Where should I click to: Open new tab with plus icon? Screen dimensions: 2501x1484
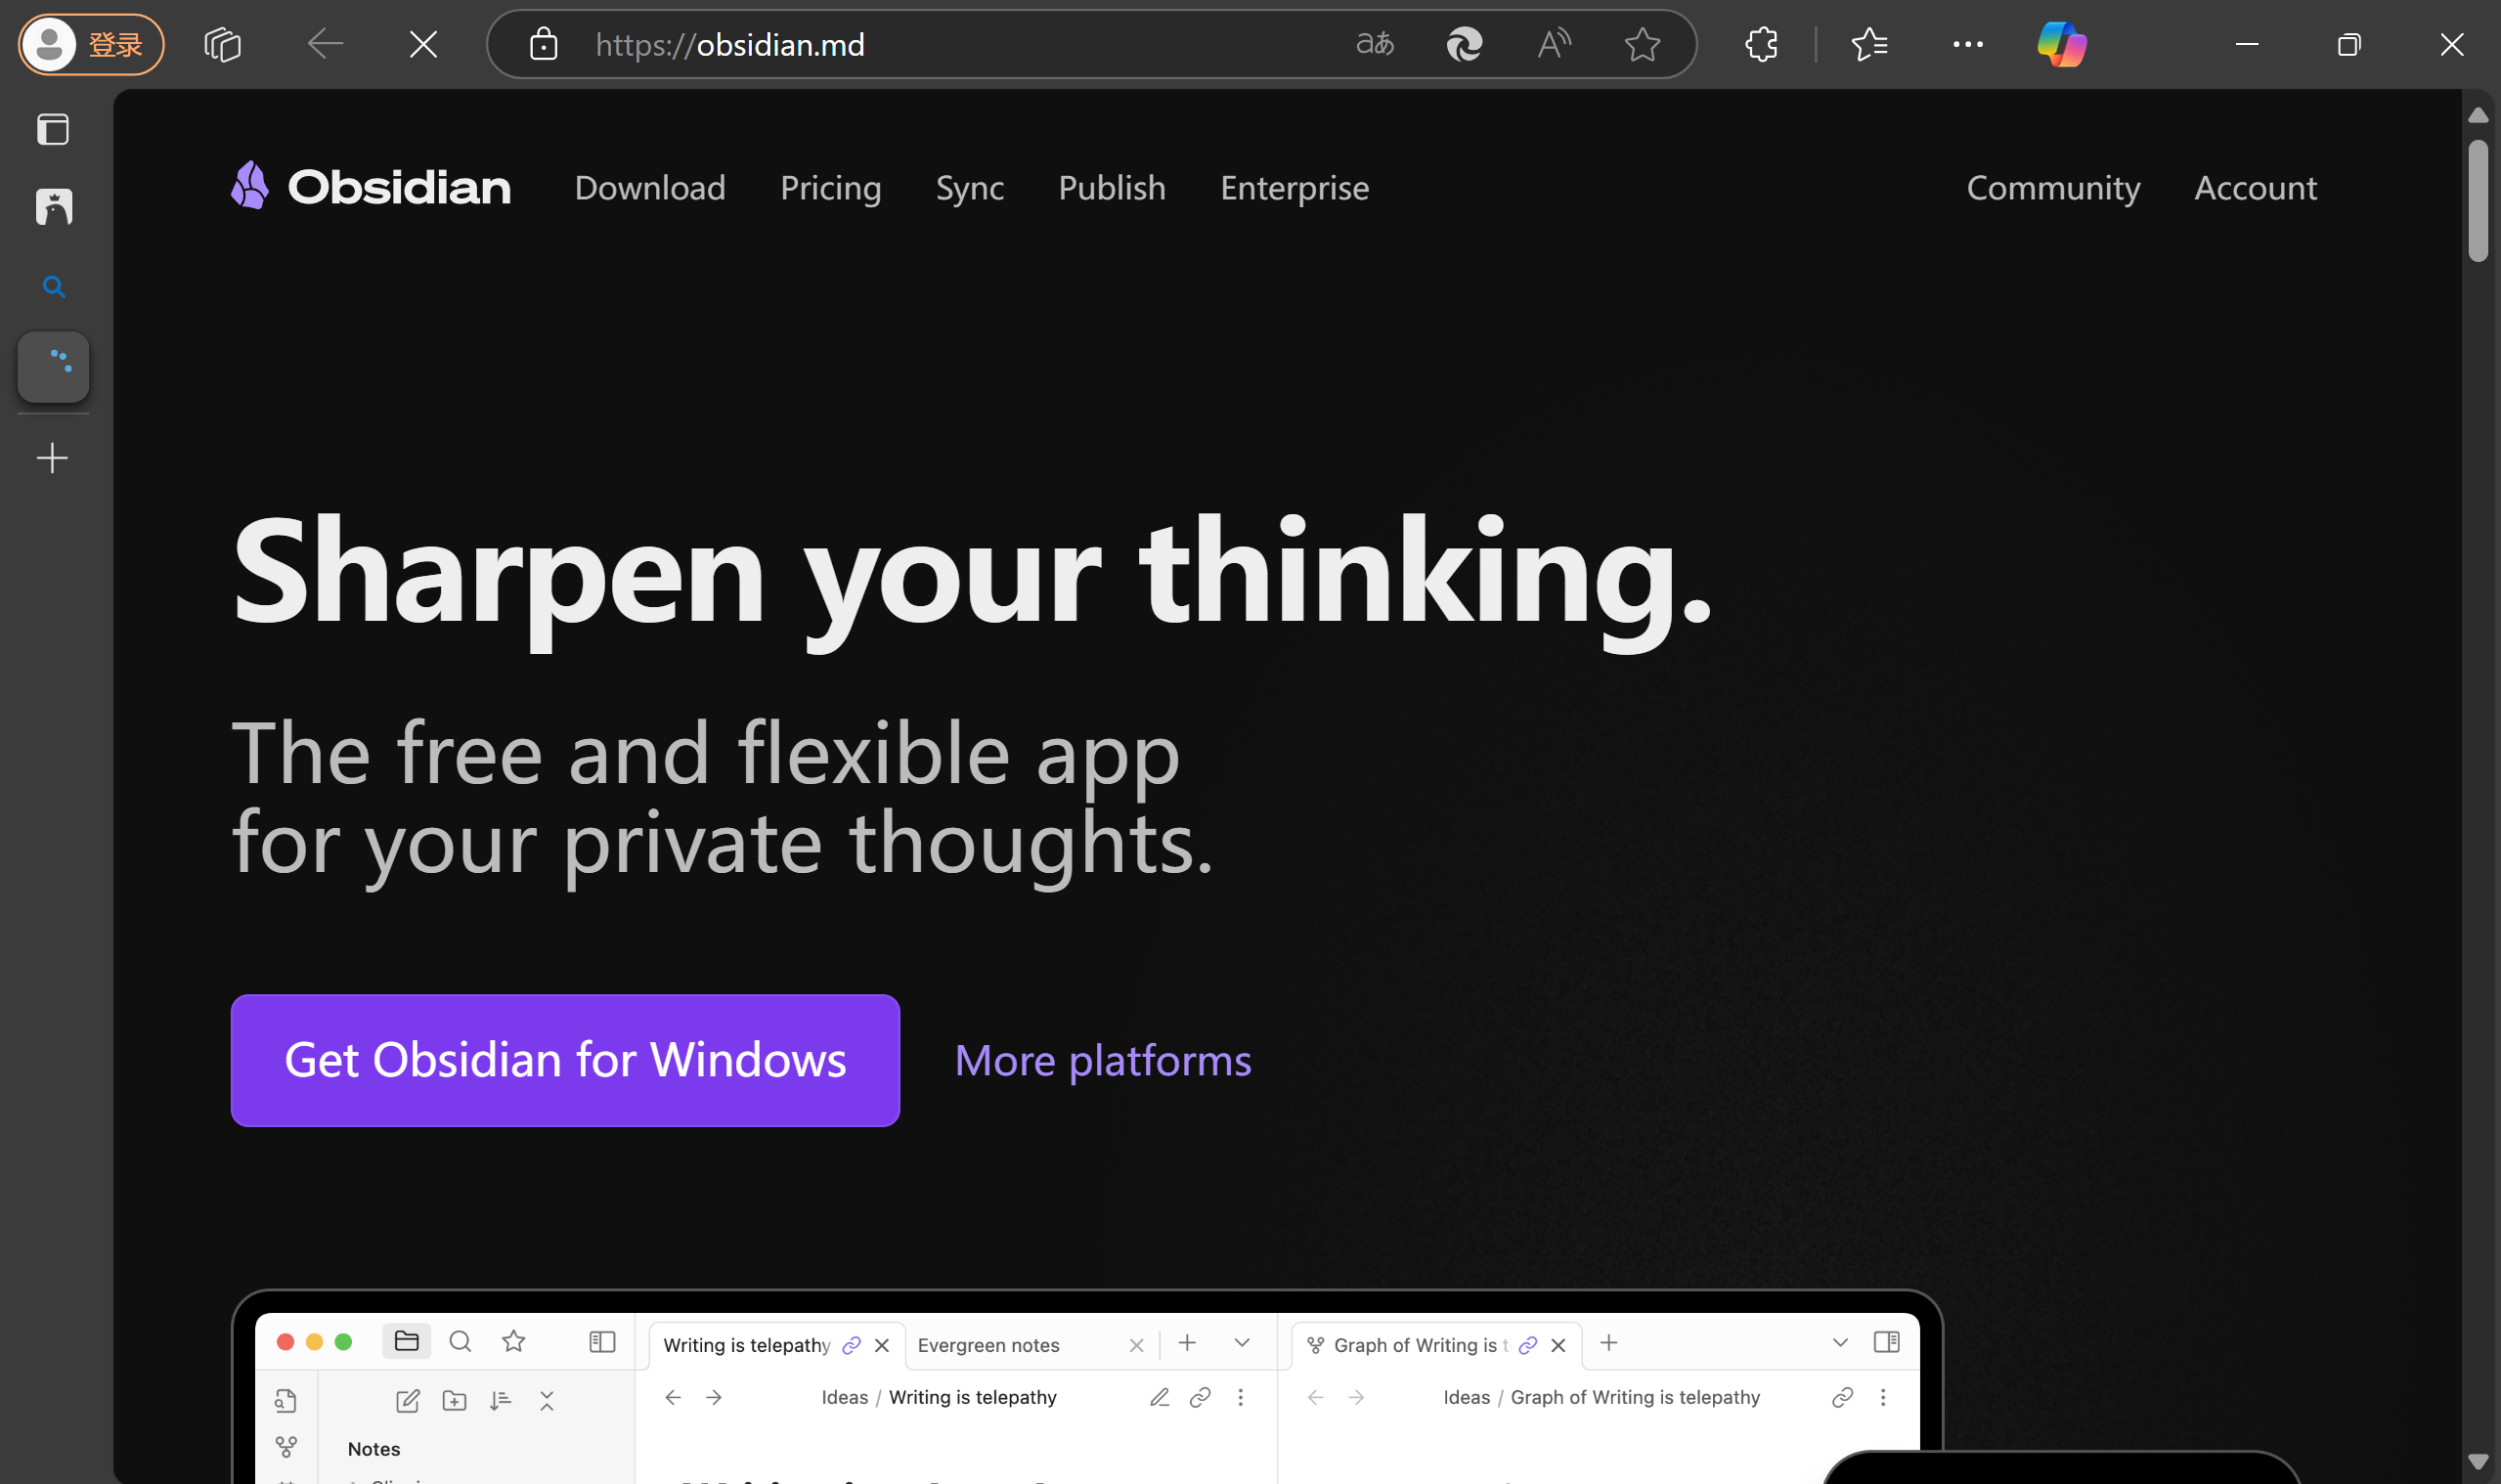pos(52,458)
